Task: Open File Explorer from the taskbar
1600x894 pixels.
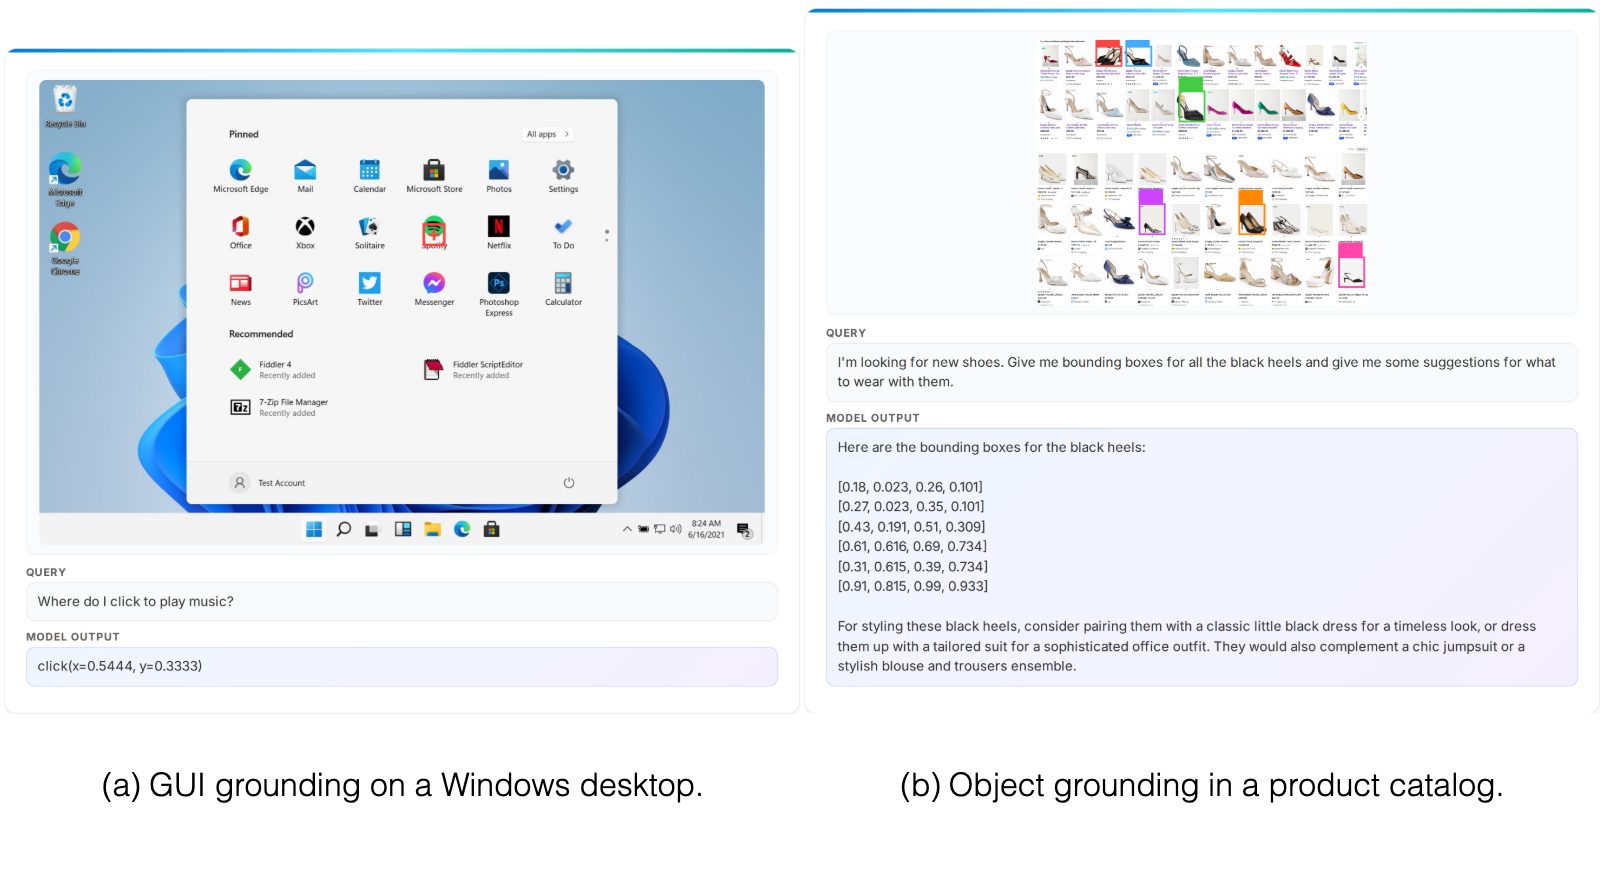Action: pos(432,530)
